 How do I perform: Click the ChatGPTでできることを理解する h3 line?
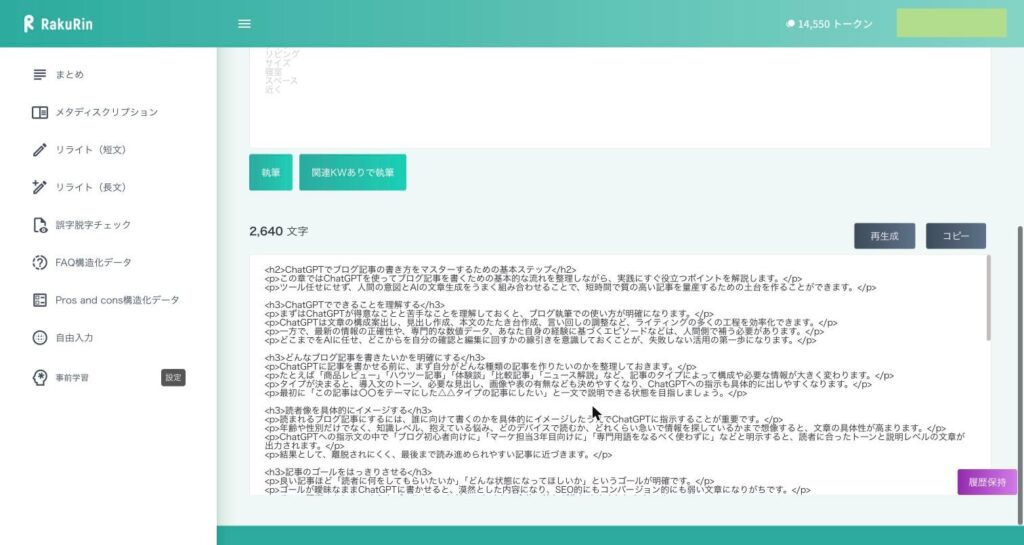[355, 305]
